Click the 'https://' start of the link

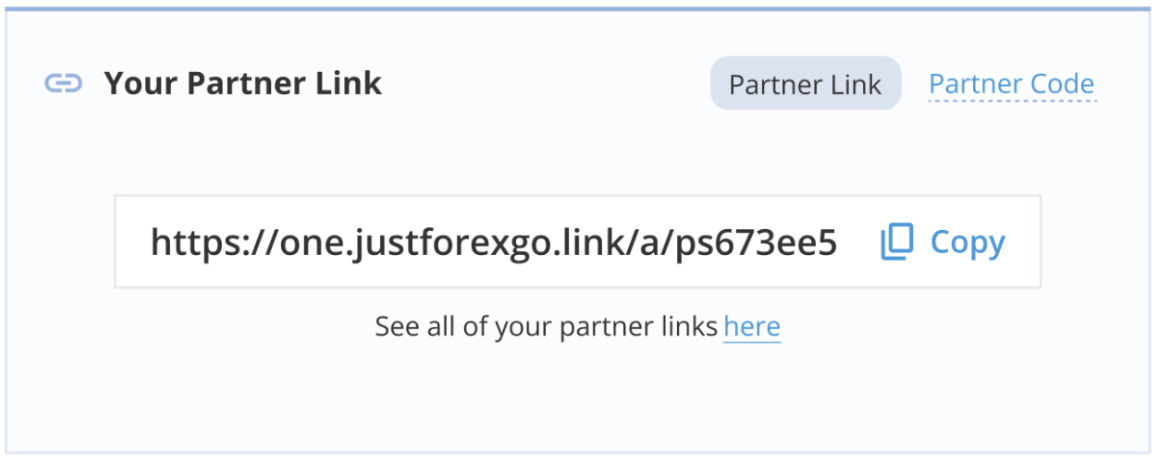pyautogui.click(x=214, y=242)
